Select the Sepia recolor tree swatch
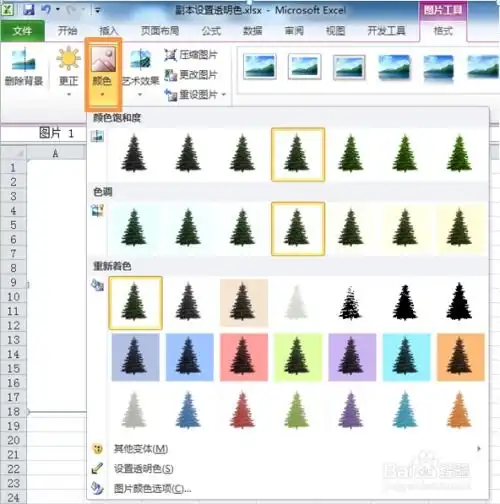The image size is (500, 504). click(243, 303)
